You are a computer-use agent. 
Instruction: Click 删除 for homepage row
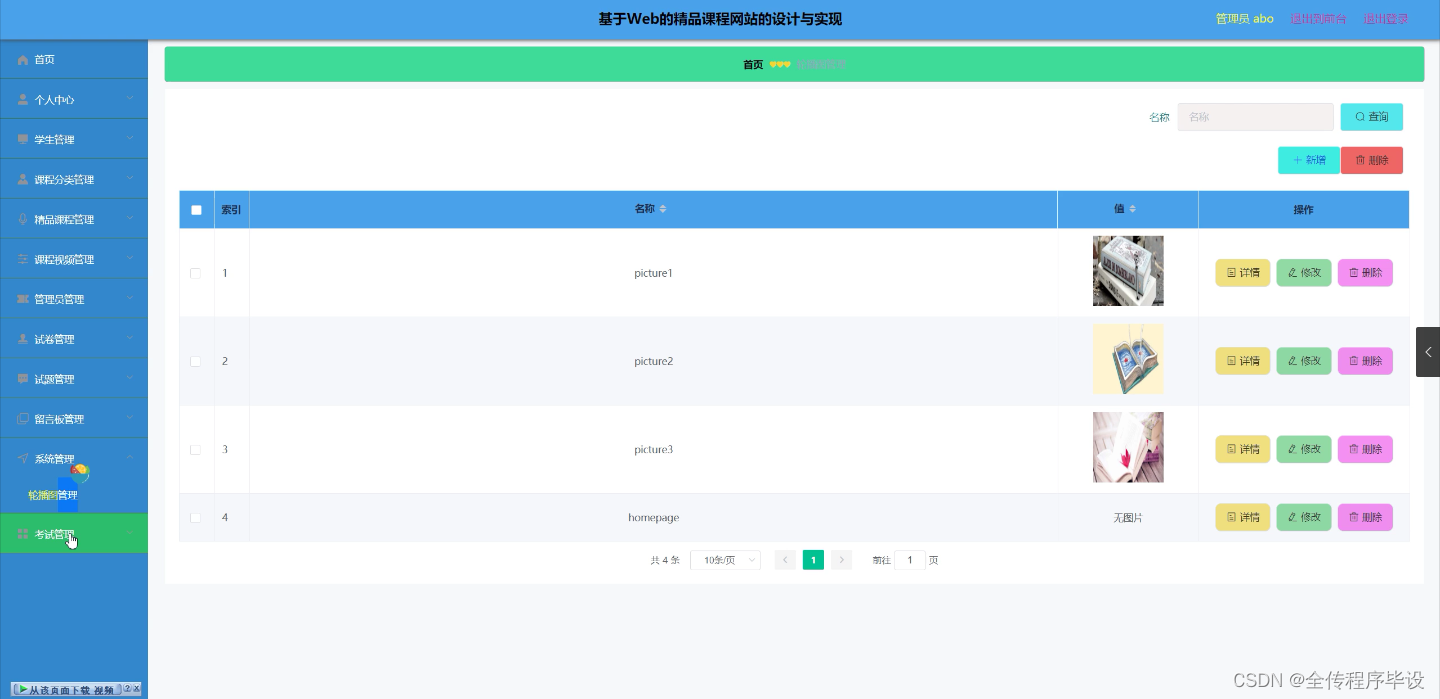point(1365,517)
